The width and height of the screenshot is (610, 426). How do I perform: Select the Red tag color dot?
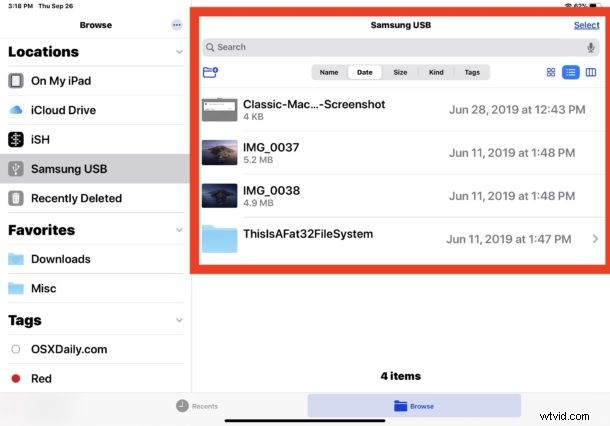(16, 378)
